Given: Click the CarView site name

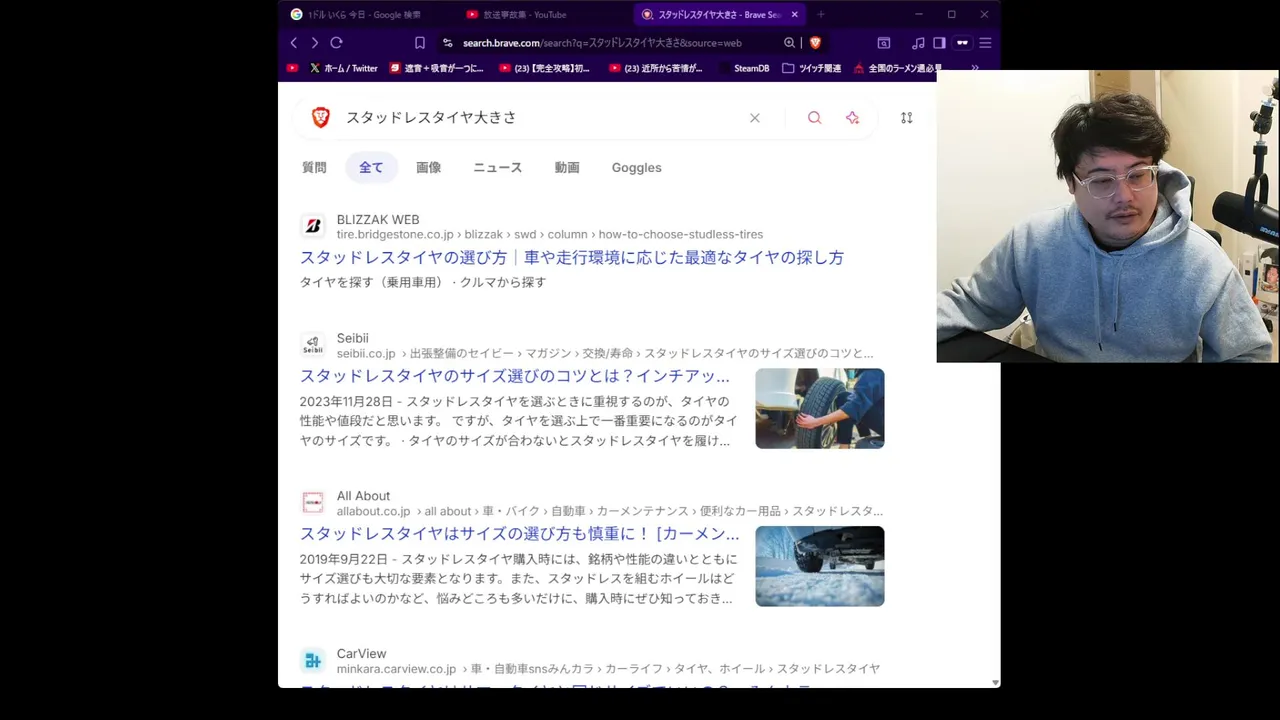Looking at the screenshot, I should (361, 653).
